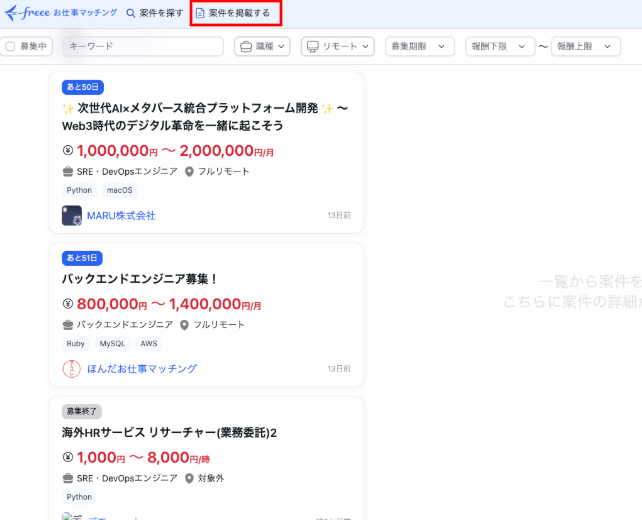Click the briefcase icon beside バックエンドエンジニア

[x=68, y=325]
